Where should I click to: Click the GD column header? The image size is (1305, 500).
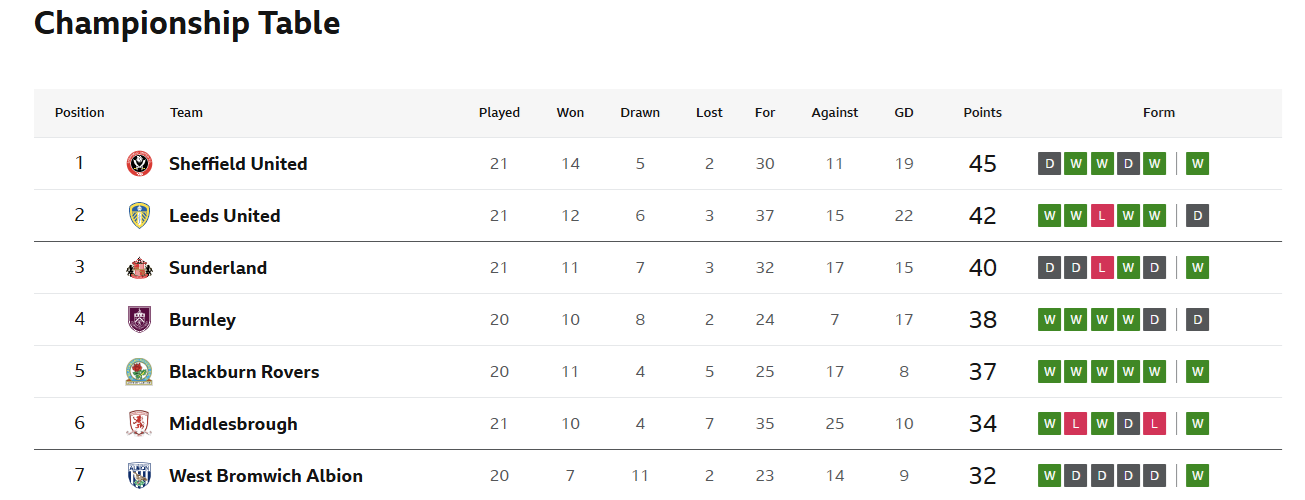click(x=904, y=113)
